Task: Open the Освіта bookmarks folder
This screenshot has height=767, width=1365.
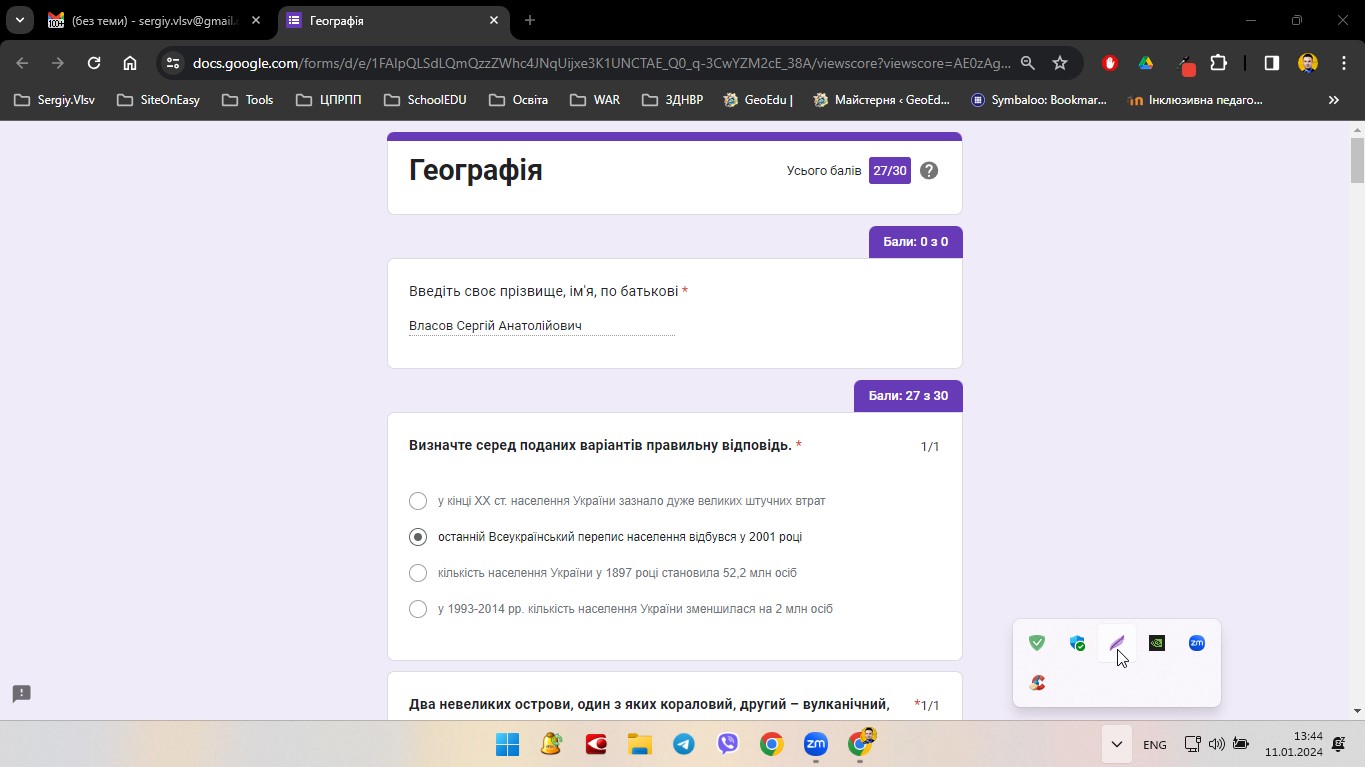Action: coord(520,100)
